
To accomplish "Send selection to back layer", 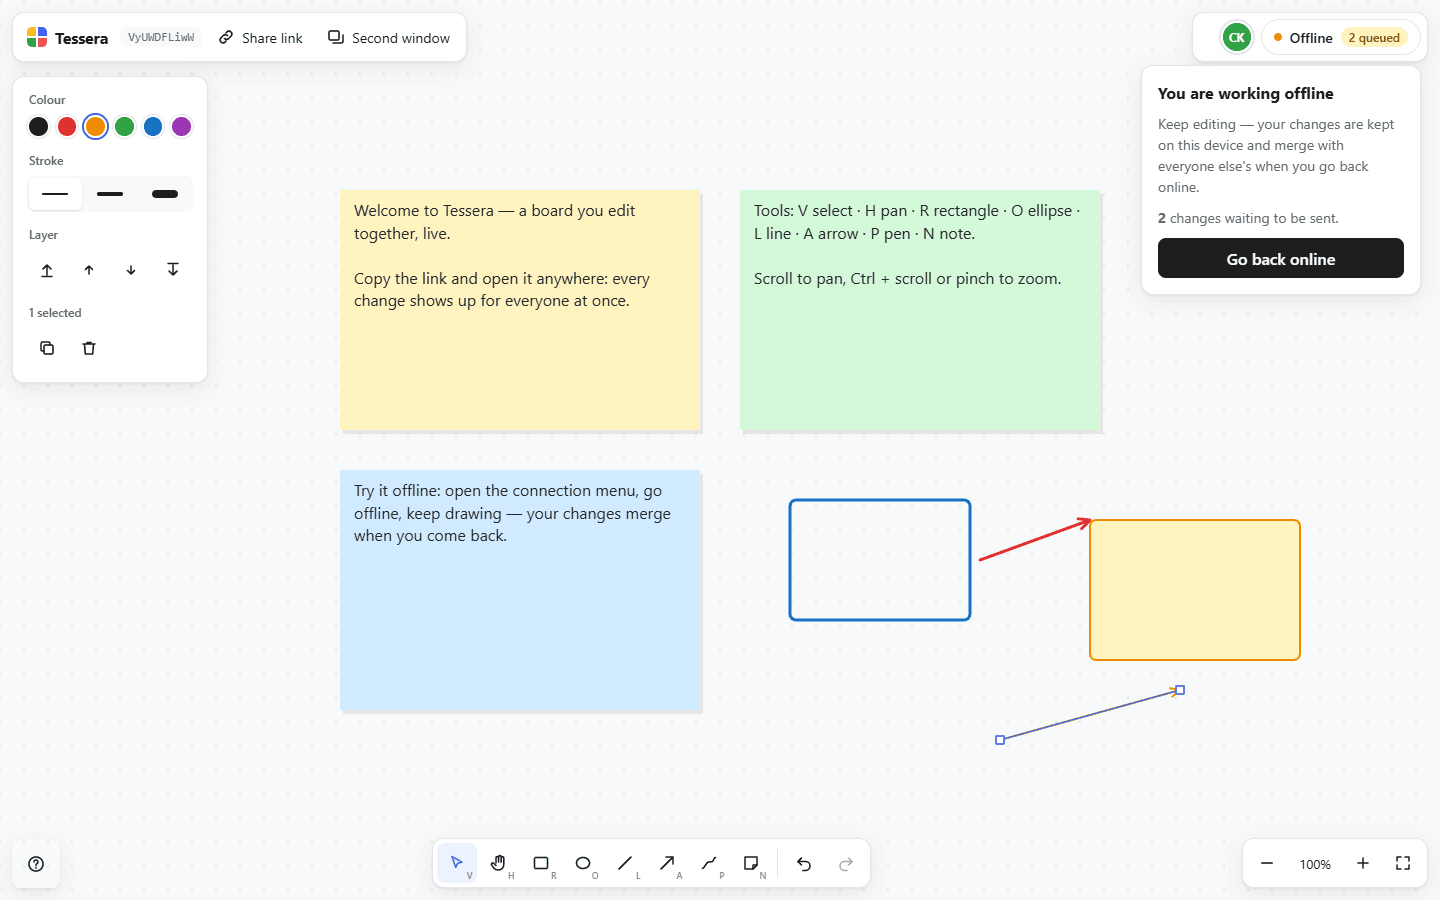I will [x=173, y=270].
